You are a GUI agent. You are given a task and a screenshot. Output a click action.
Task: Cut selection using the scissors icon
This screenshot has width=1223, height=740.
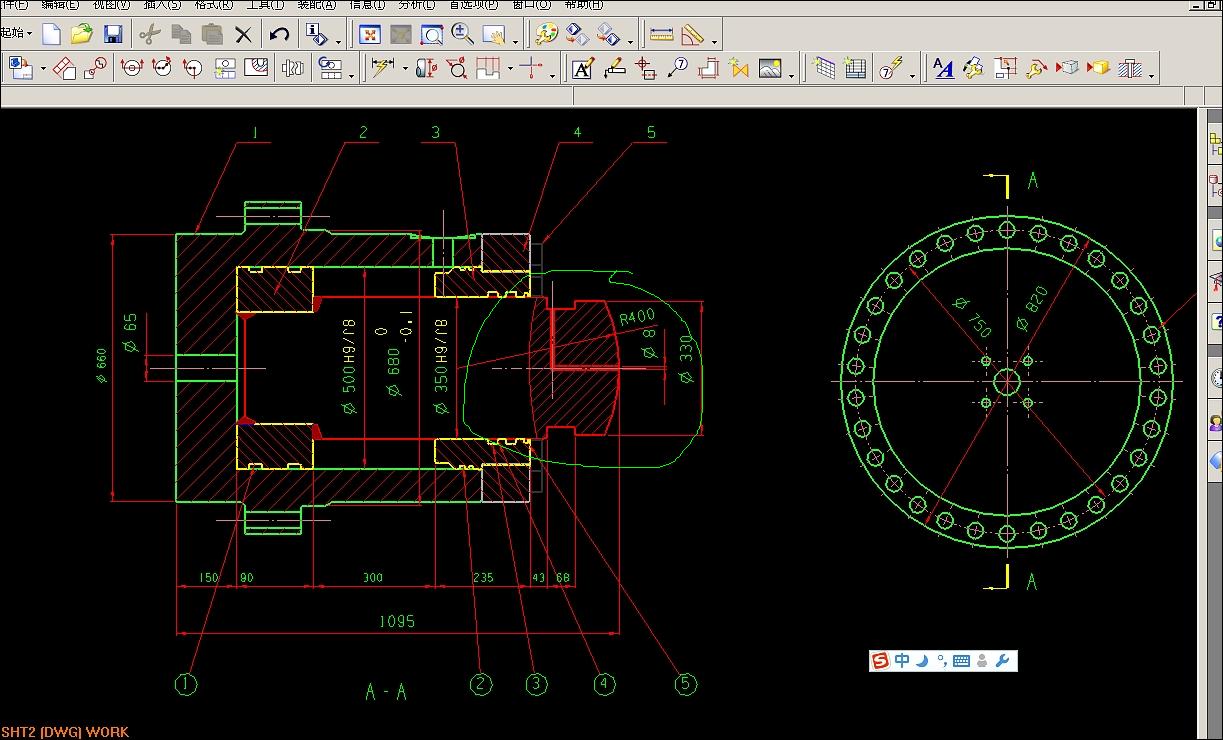click(x=150, y=34)
